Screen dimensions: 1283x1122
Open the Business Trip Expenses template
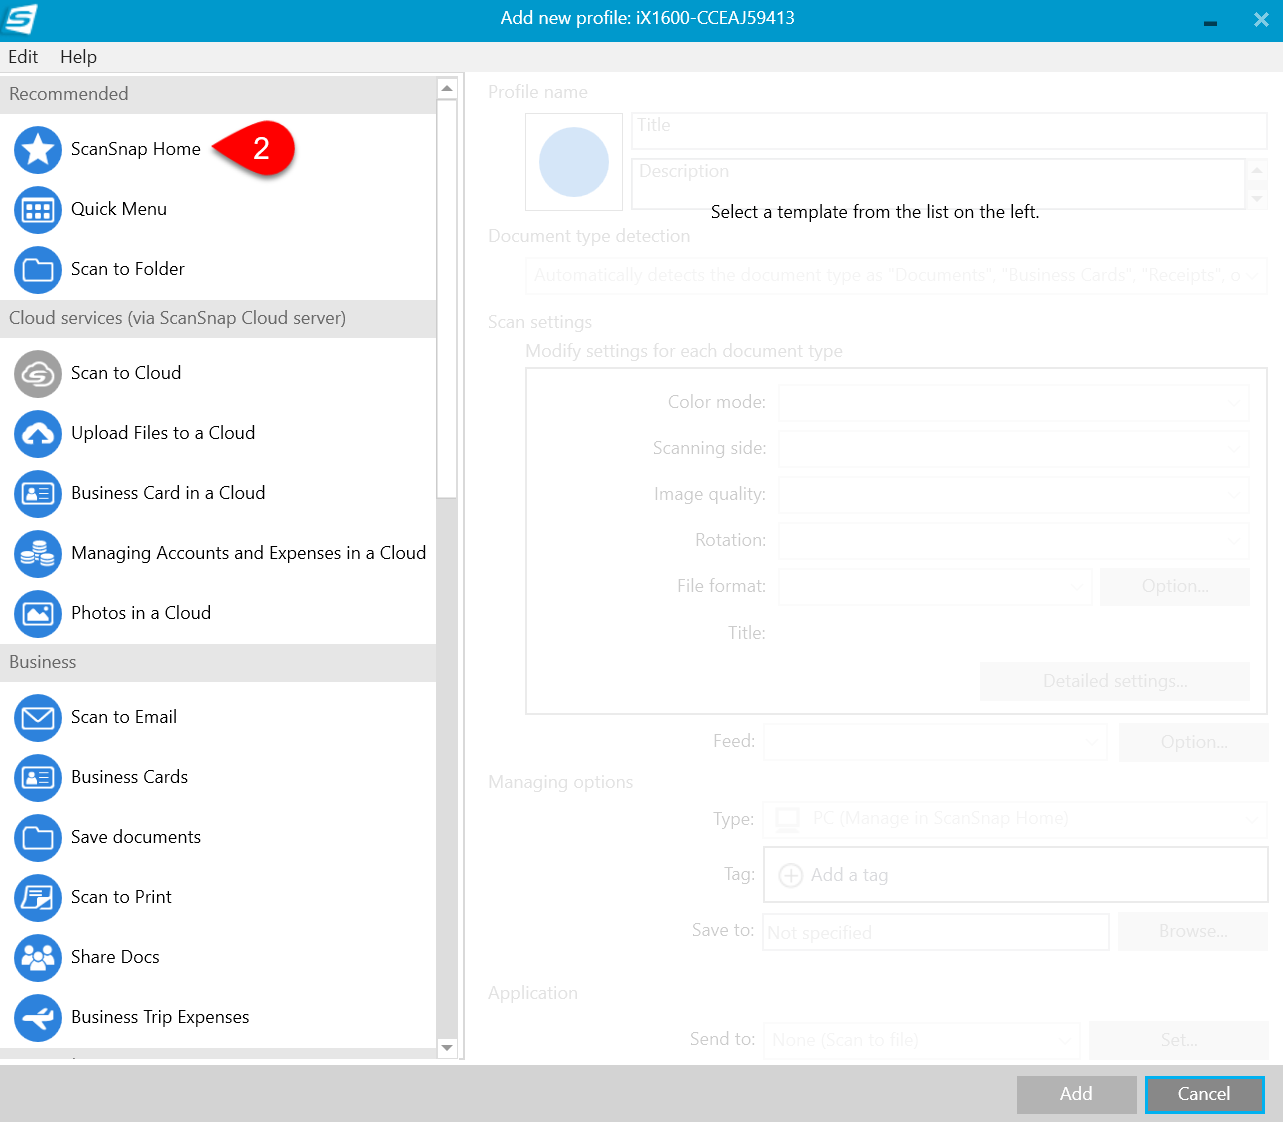(x=160, y=1017)
